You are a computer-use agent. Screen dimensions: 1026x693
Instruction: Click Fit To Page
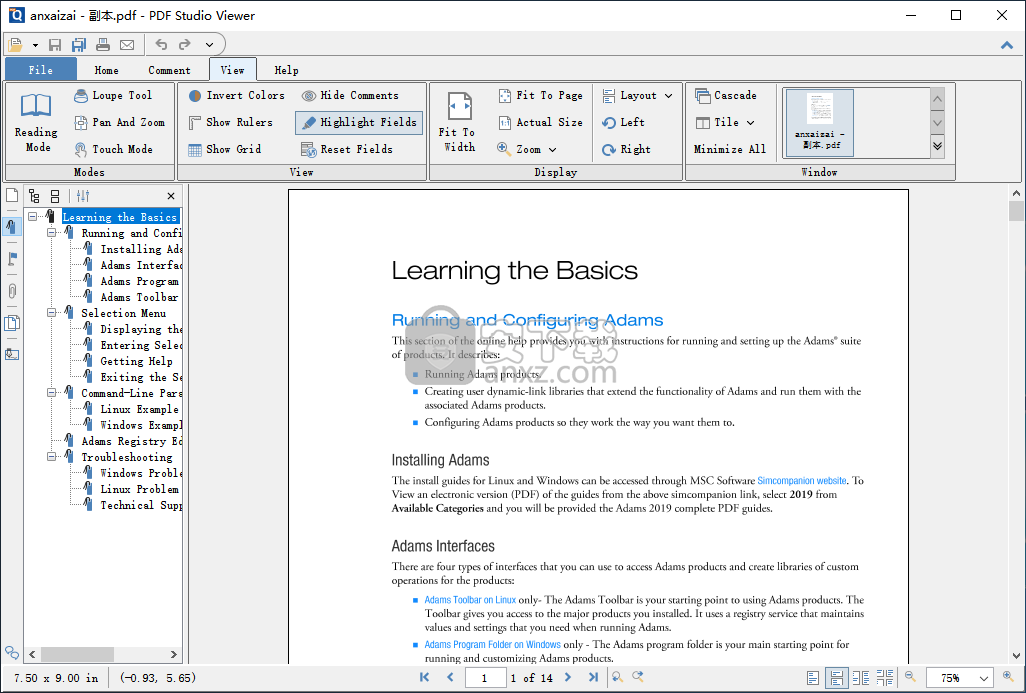(540, 96)
